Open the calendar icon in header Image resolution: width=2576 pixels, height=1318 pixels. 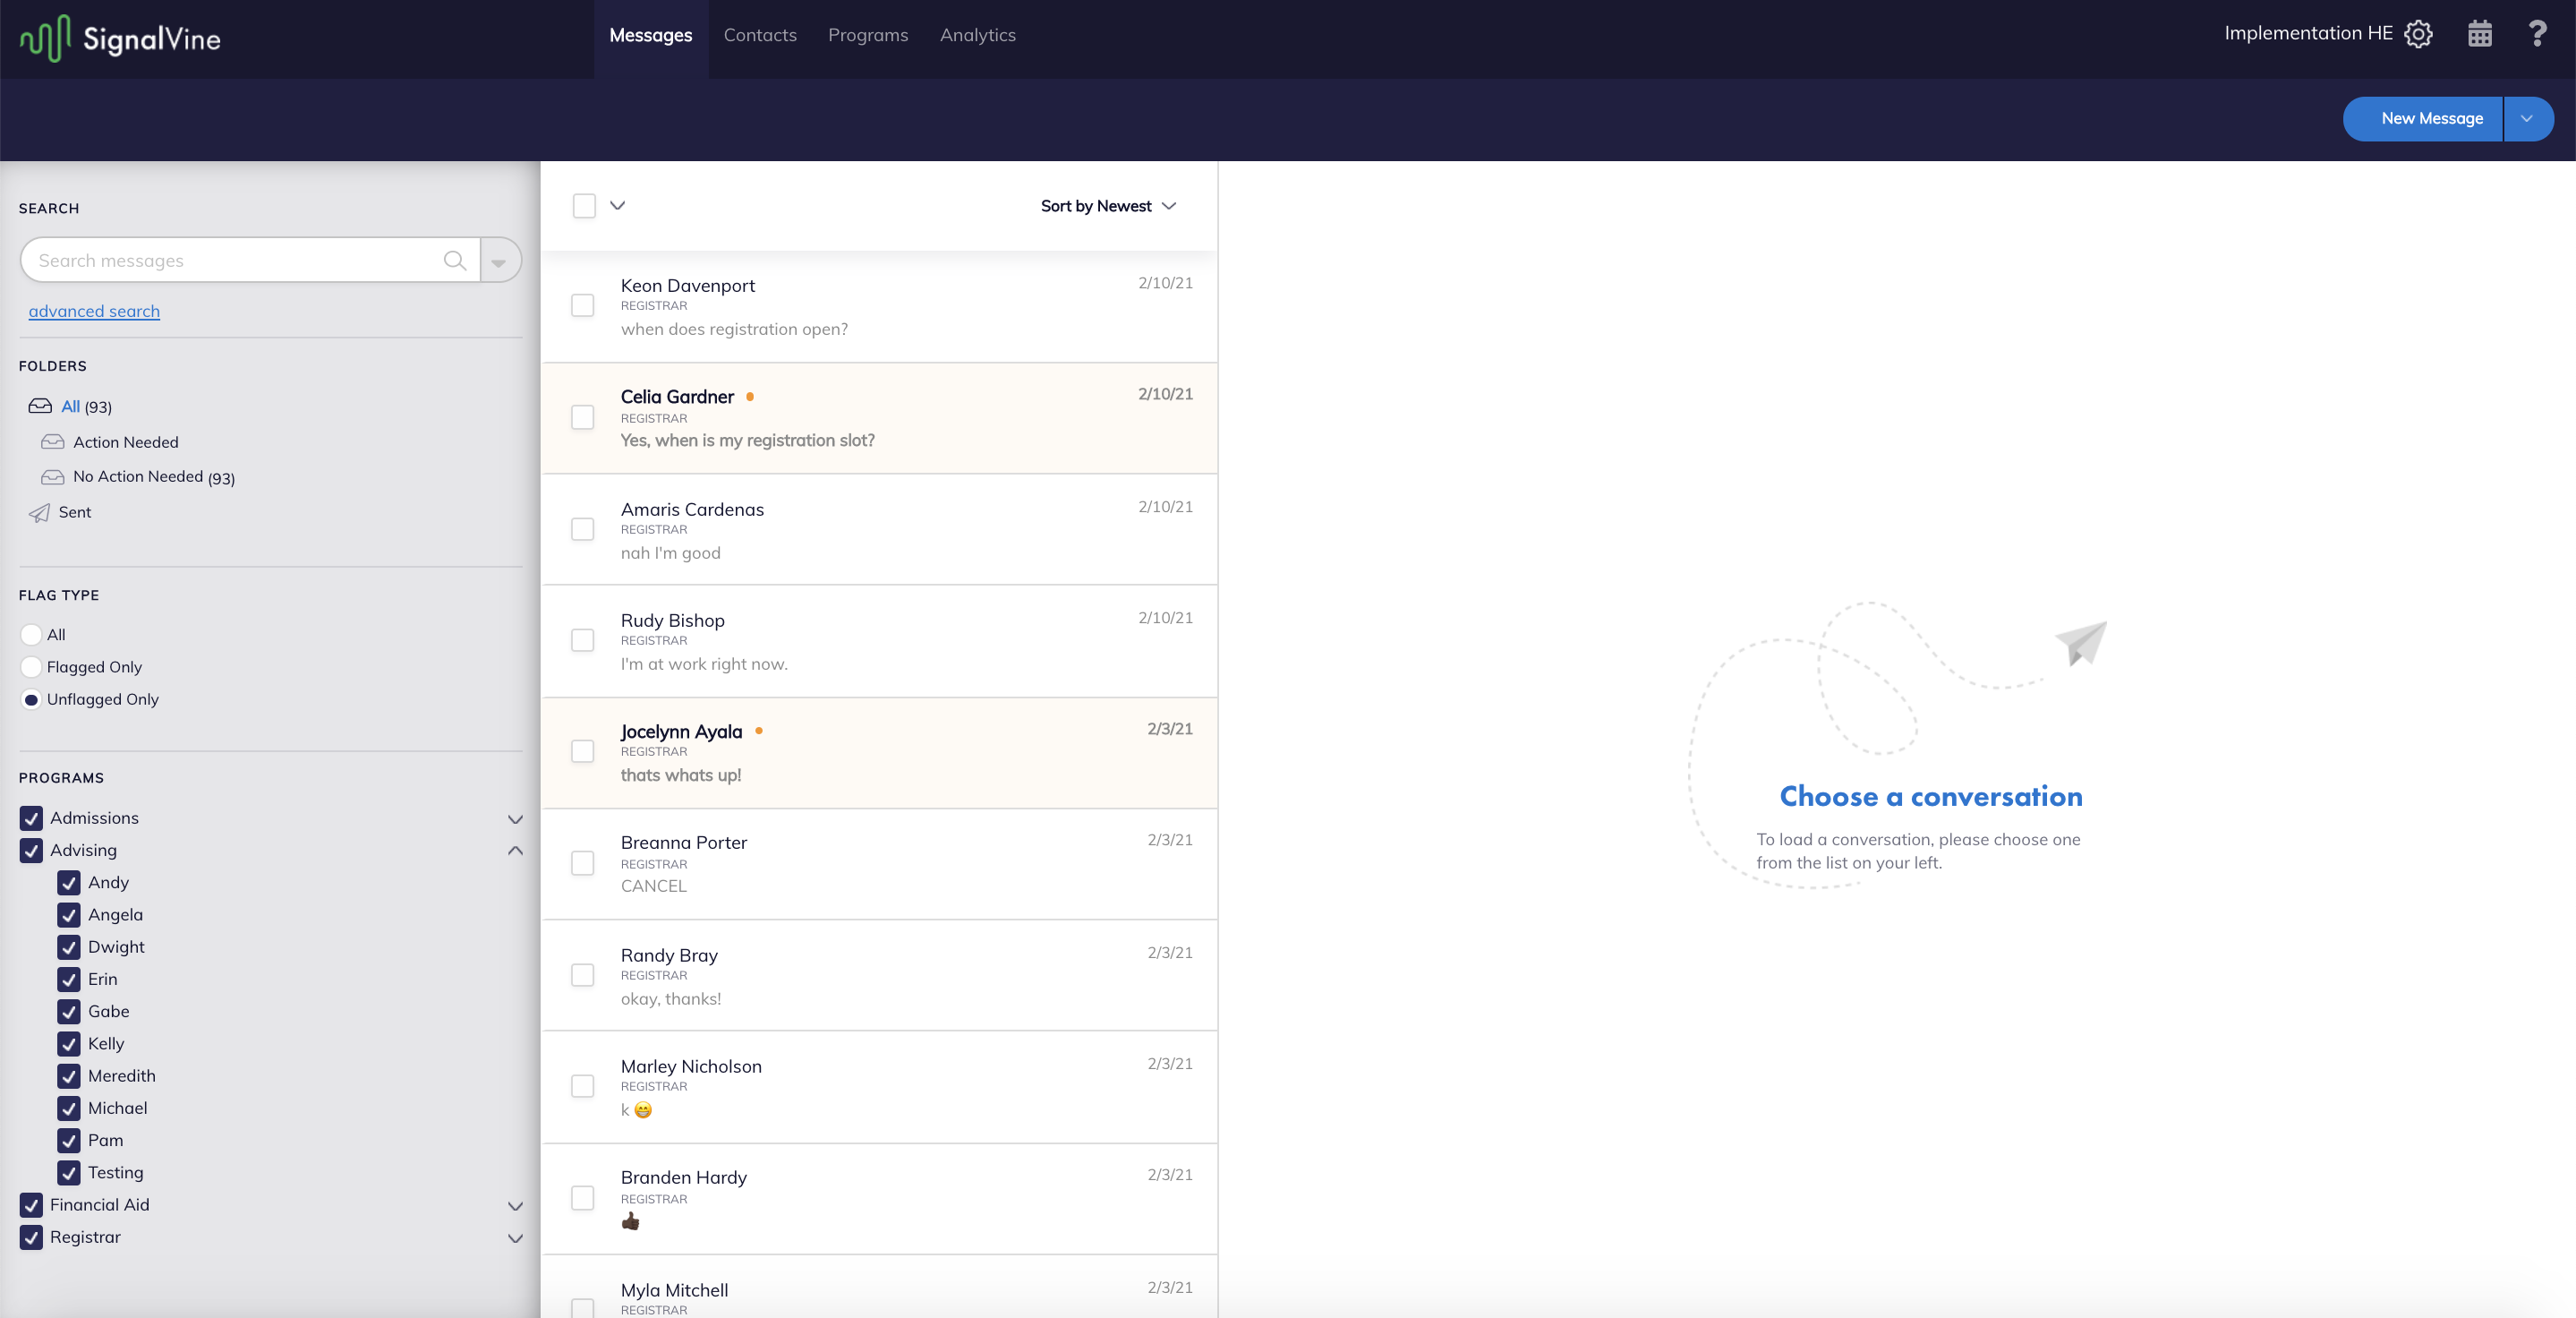tap(2480, 34)
